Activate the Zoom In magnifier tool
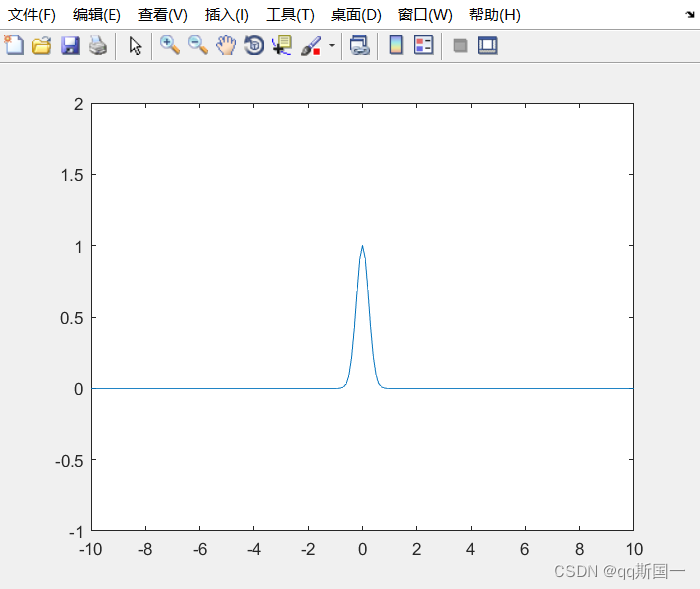Viewport: 700px width, 589px height. click(170, 45)
